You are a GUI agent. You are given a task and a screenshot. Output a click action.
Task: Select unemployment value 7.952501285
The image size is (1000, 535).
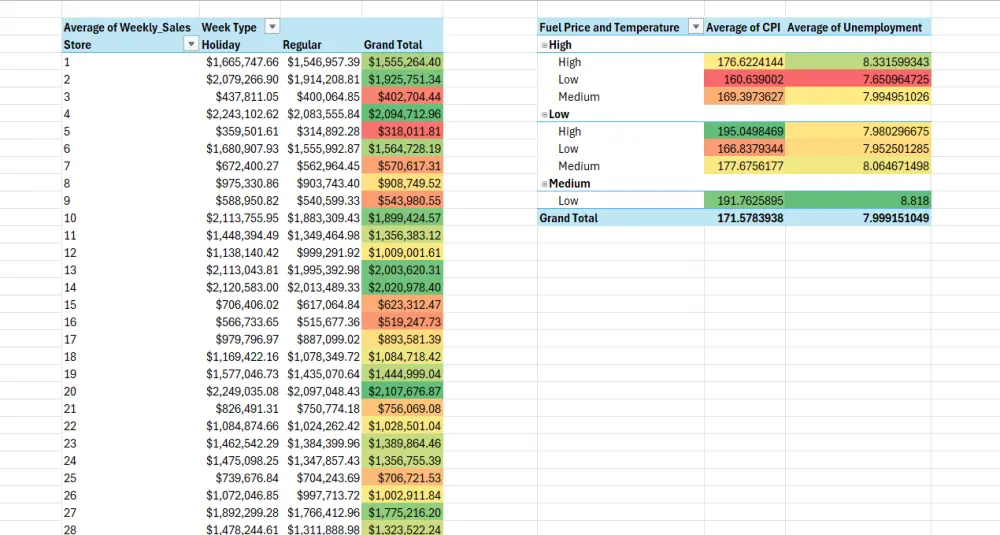pos(858,149)
